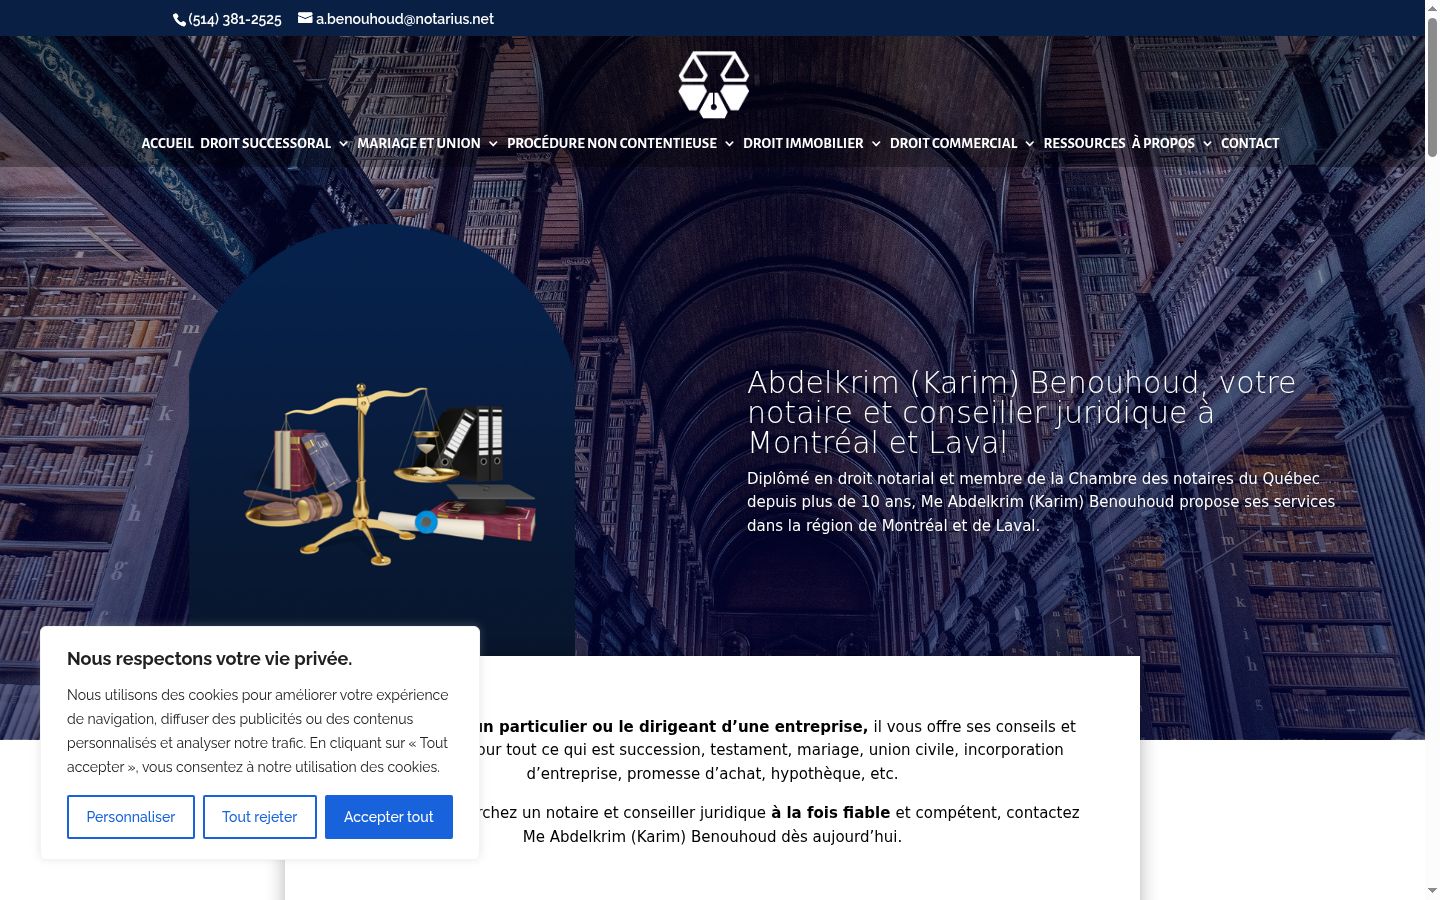Expand the Mariage et union submenu arrow
Viewport: 1440px width, 900px height.
(x=493, y=144)
